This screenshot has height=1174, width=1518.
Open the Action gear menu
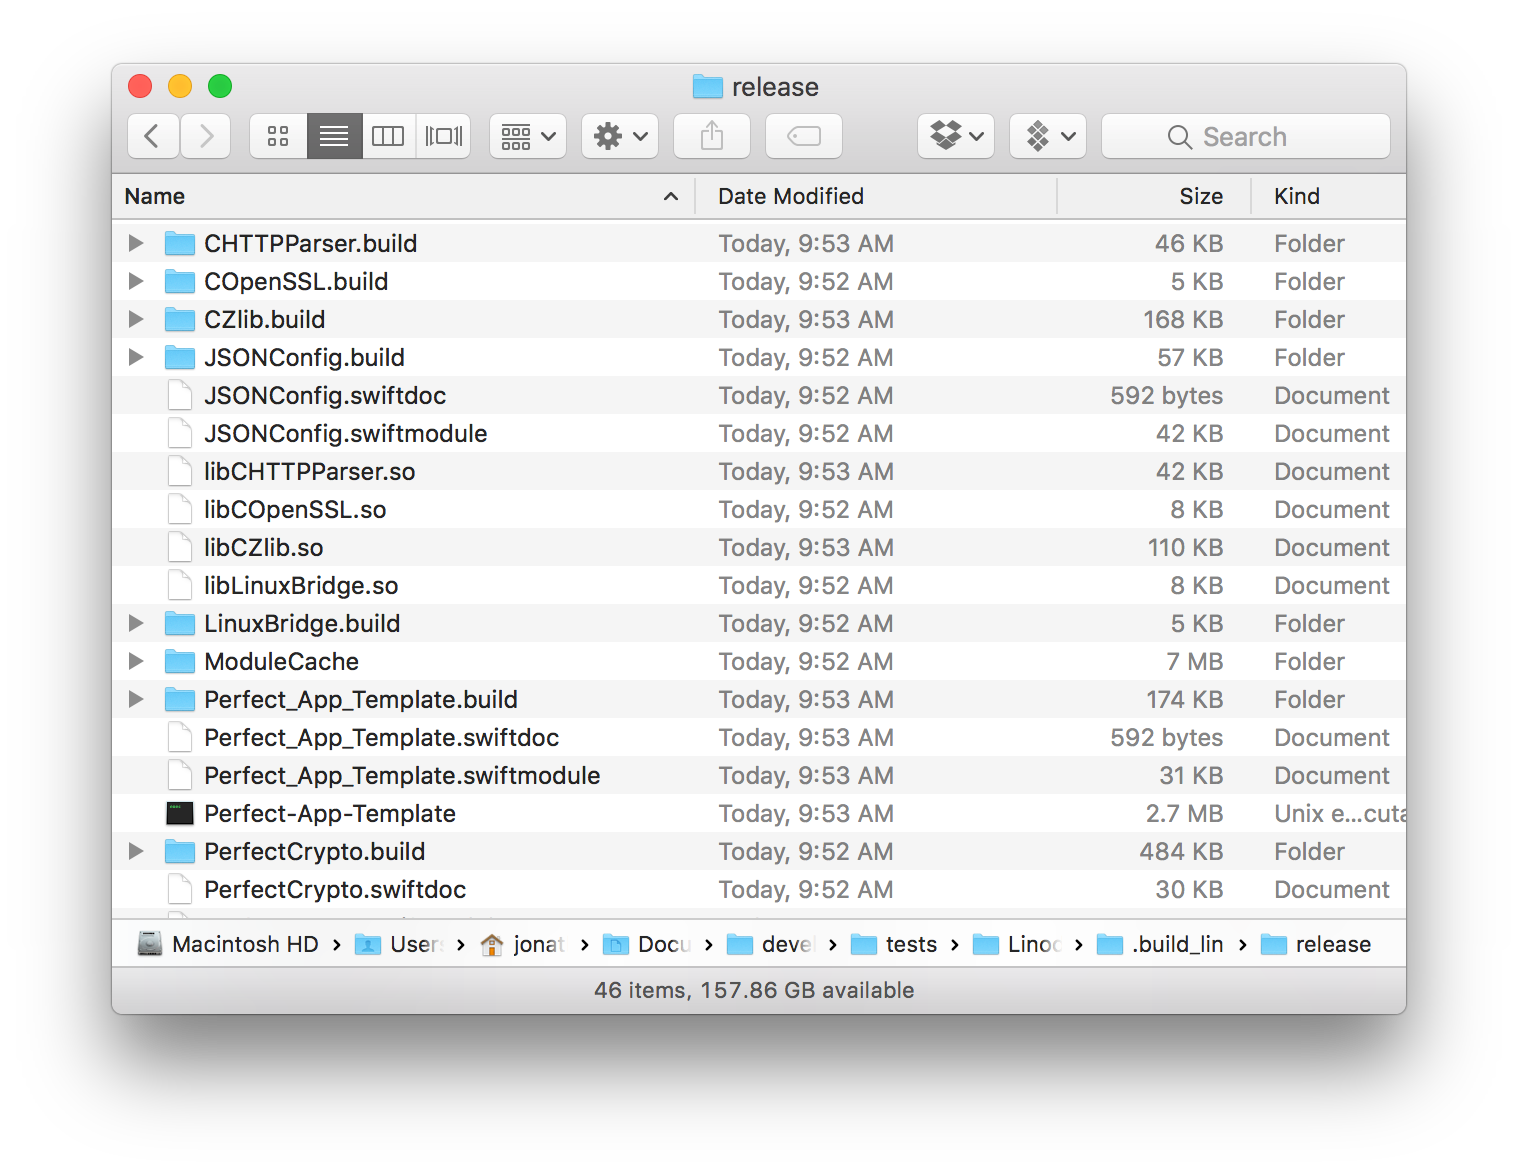[620, 136]
